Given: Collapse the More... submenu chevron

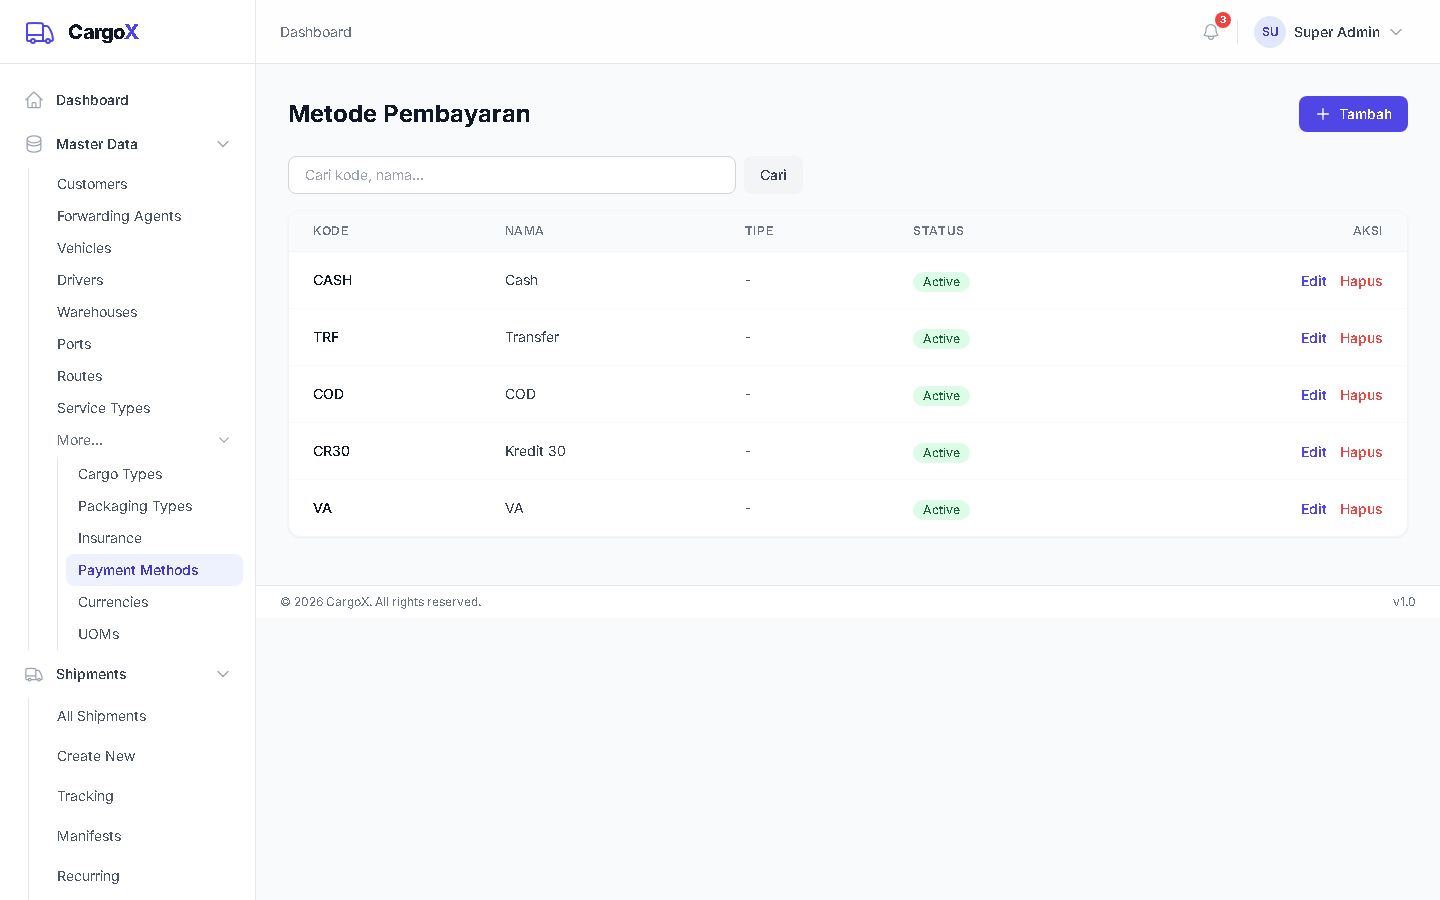Looking at the screenshot, I should coord(224,440).
